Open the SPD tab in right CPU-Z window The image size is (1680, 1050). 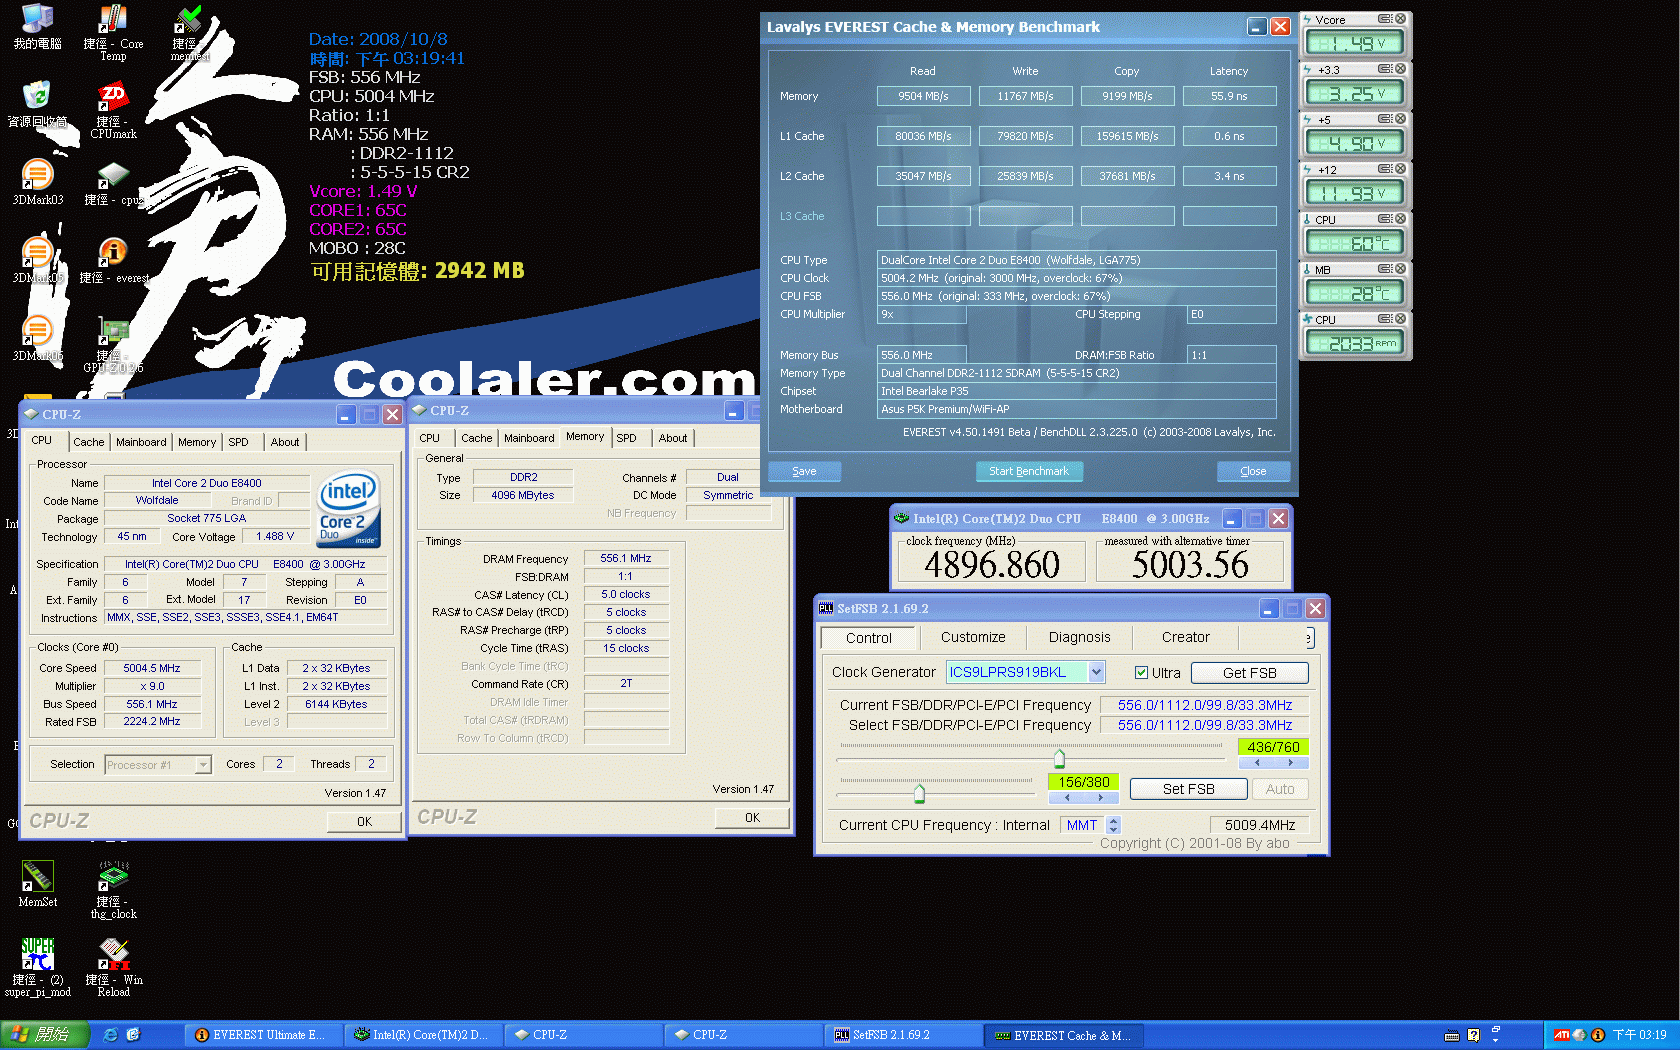tap(626, 438)
